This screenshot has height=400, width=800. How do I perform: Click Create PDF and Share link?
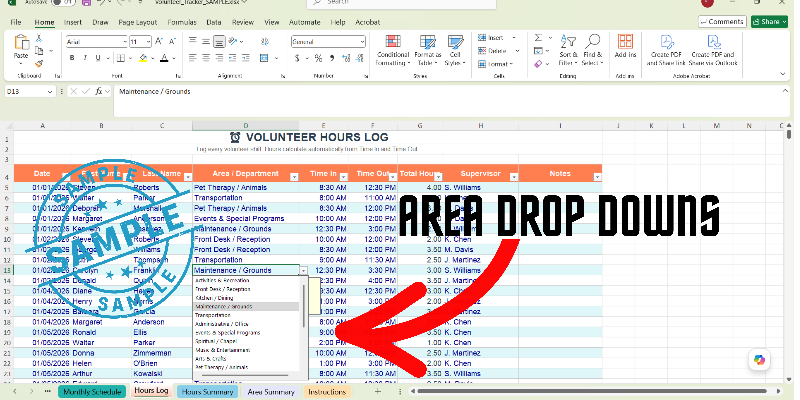666,51
